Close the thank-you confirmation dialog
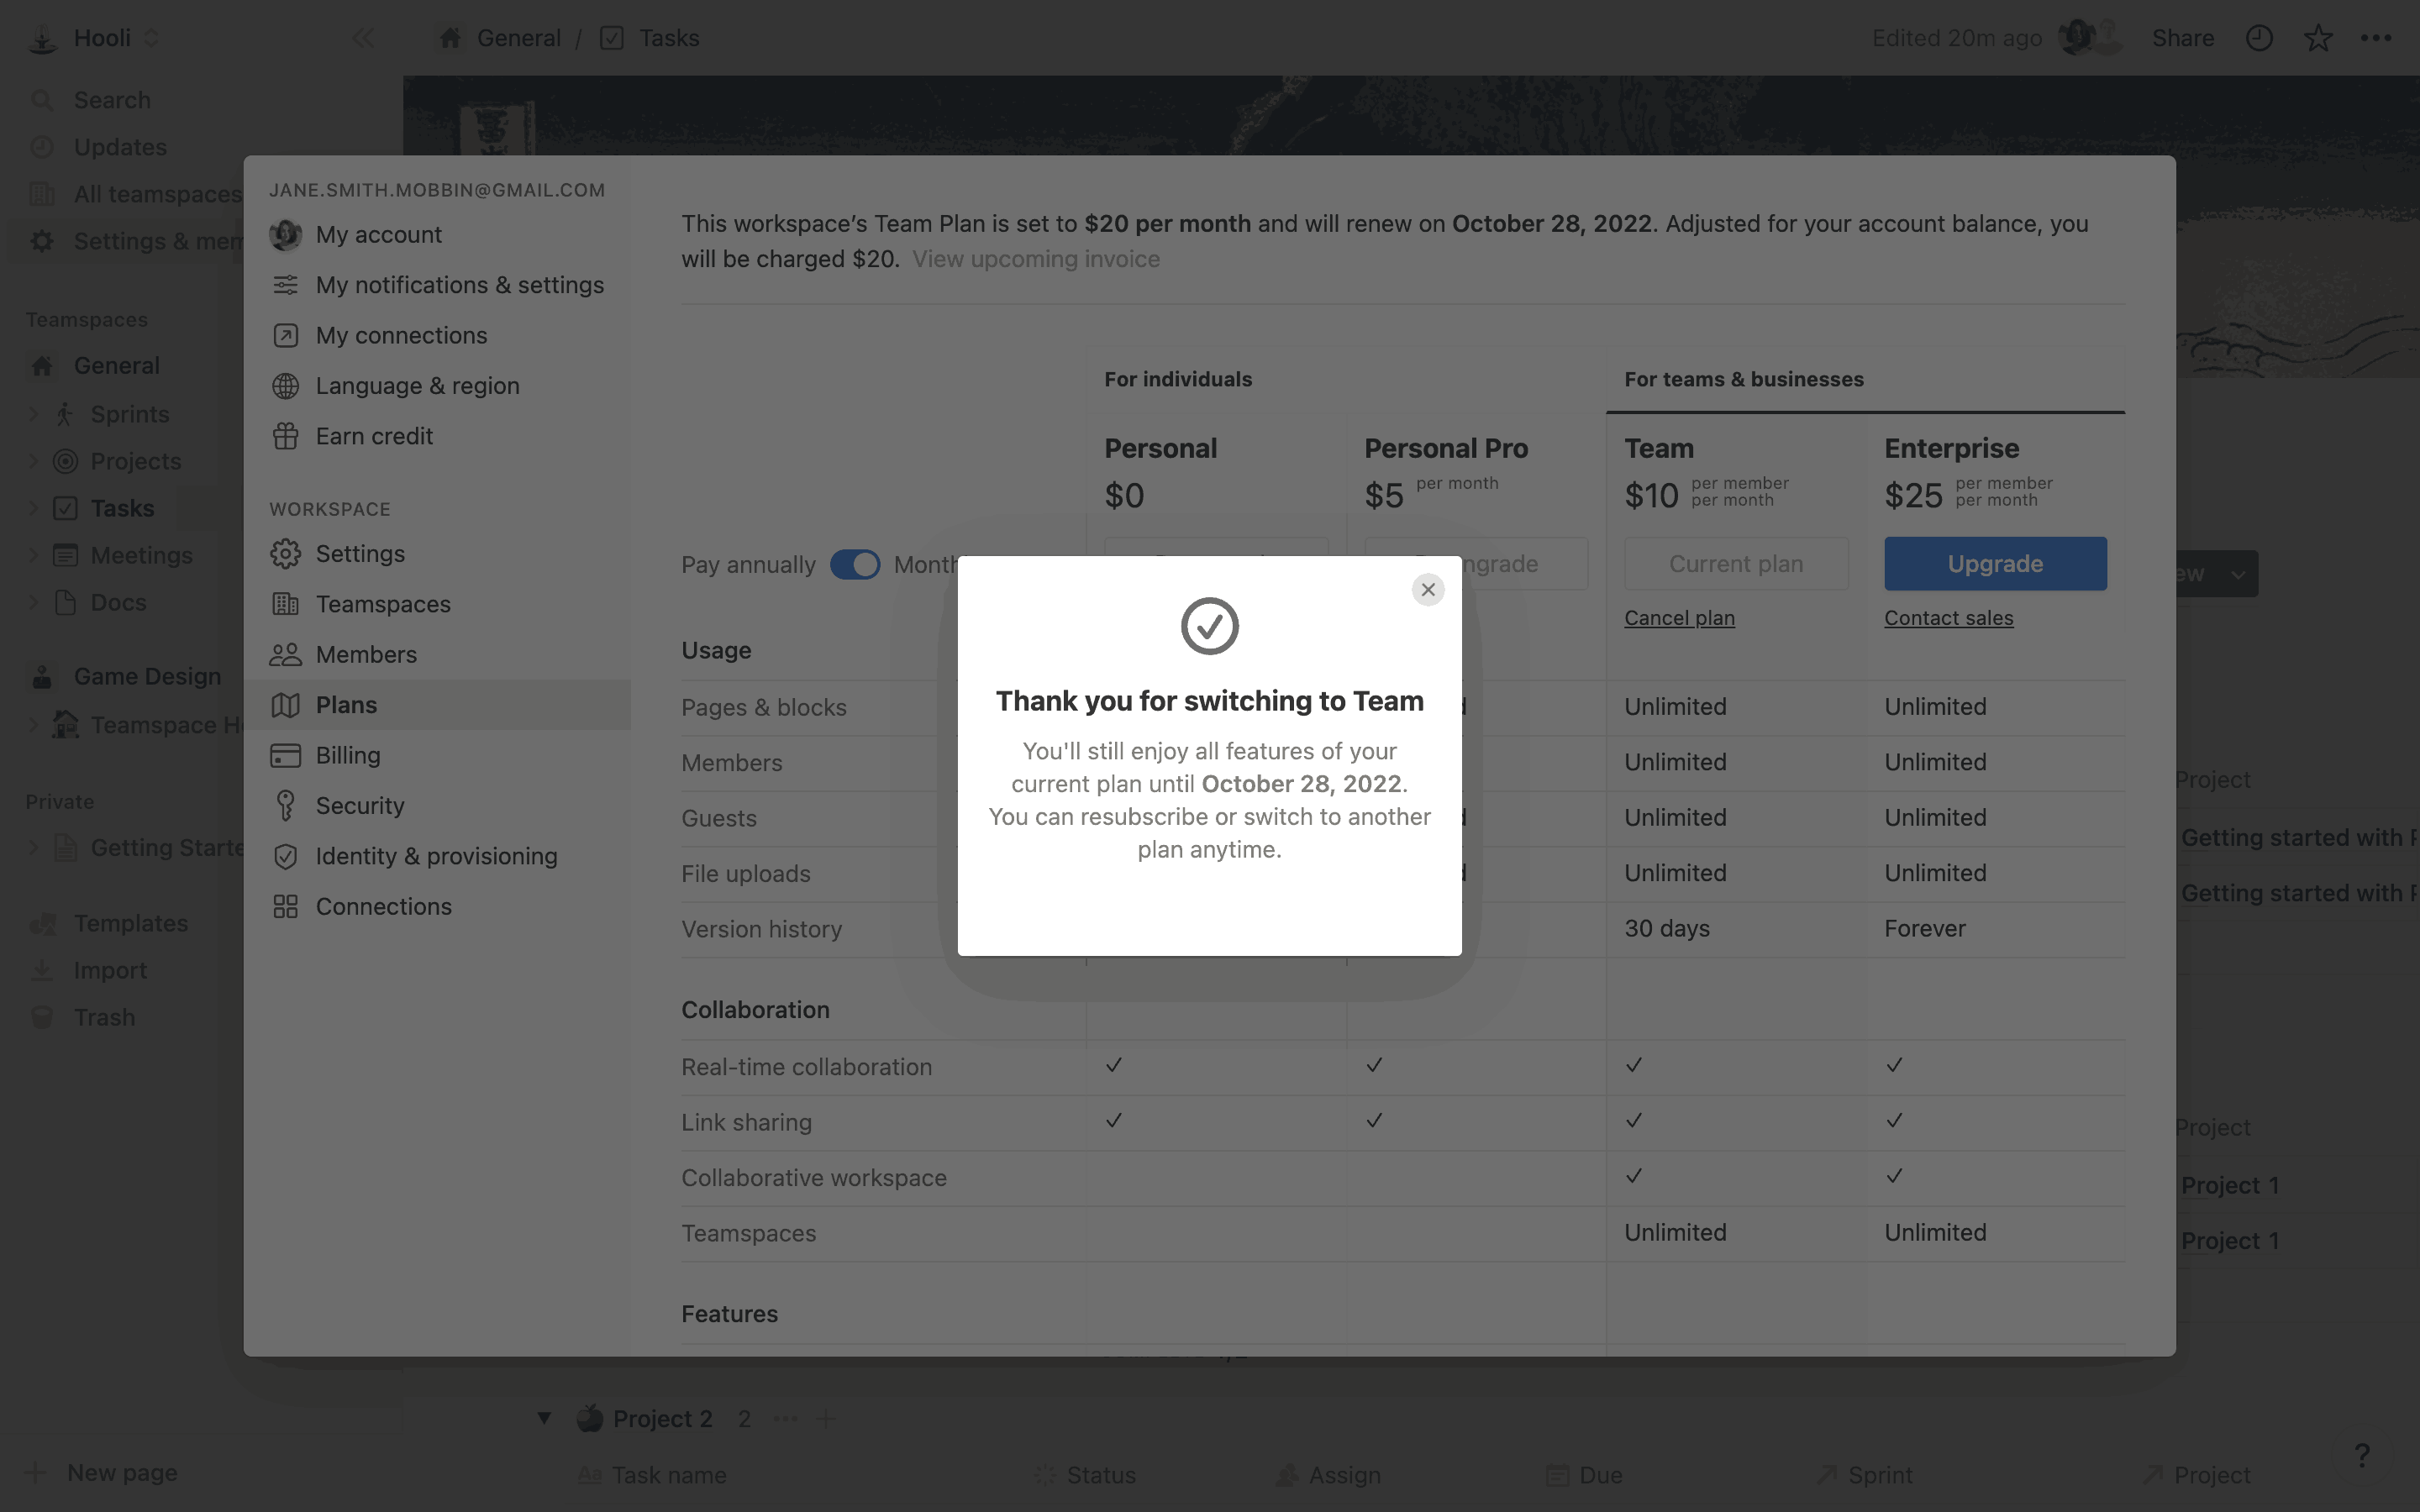The height and width of the screenshot is (1512, 2420). coord(1427,590)
